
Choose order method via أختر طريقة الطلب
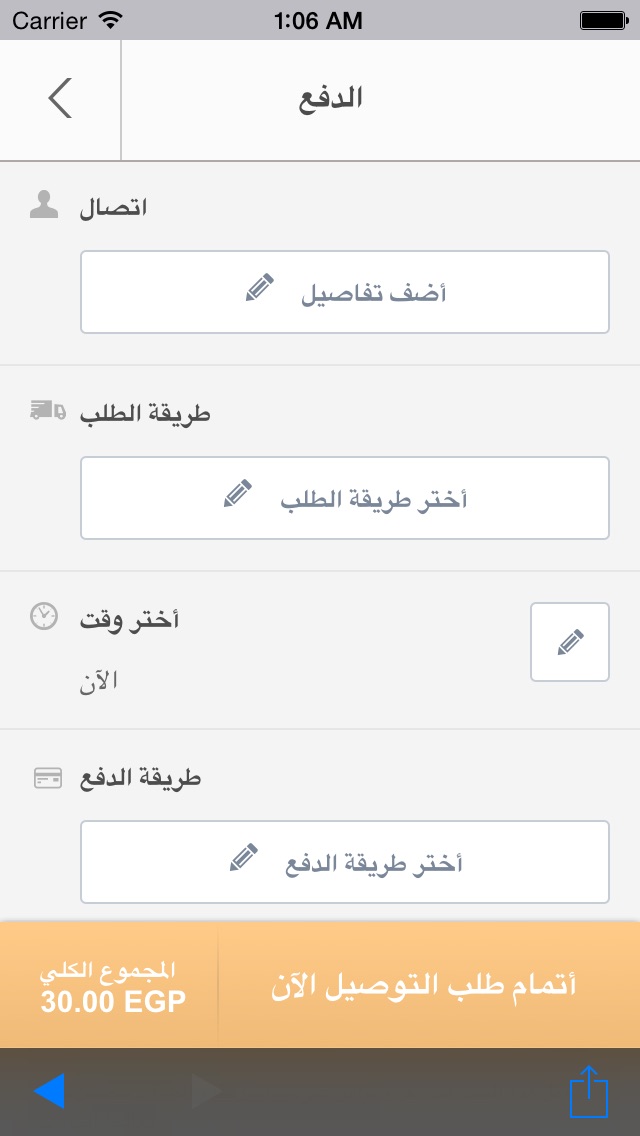[x=345, y=498]
